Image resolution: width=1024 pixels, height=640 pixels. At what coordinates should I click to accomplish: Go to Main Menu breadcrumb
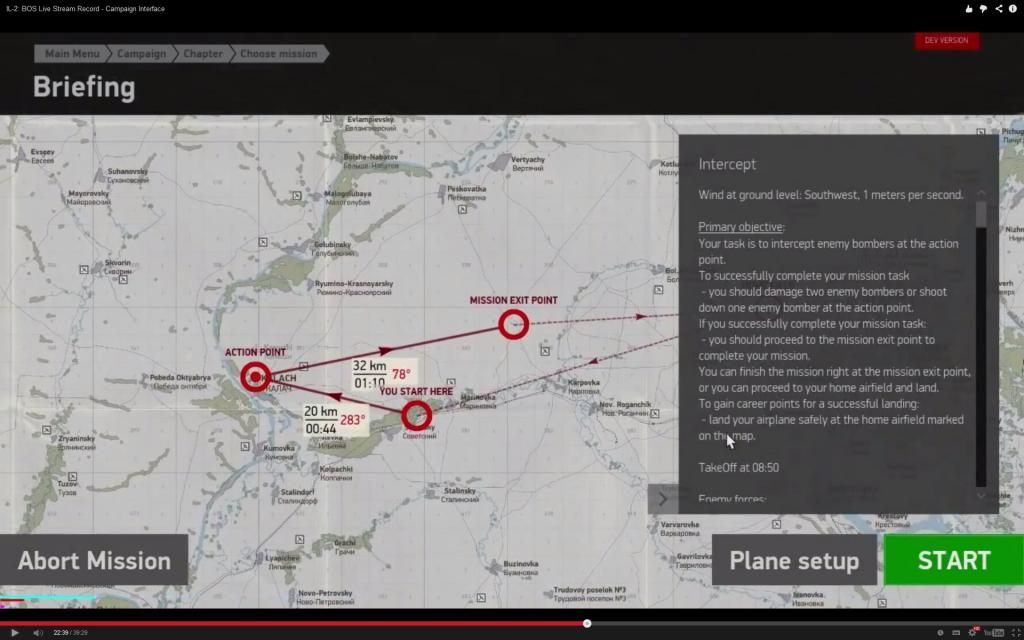tap(71, 54)
